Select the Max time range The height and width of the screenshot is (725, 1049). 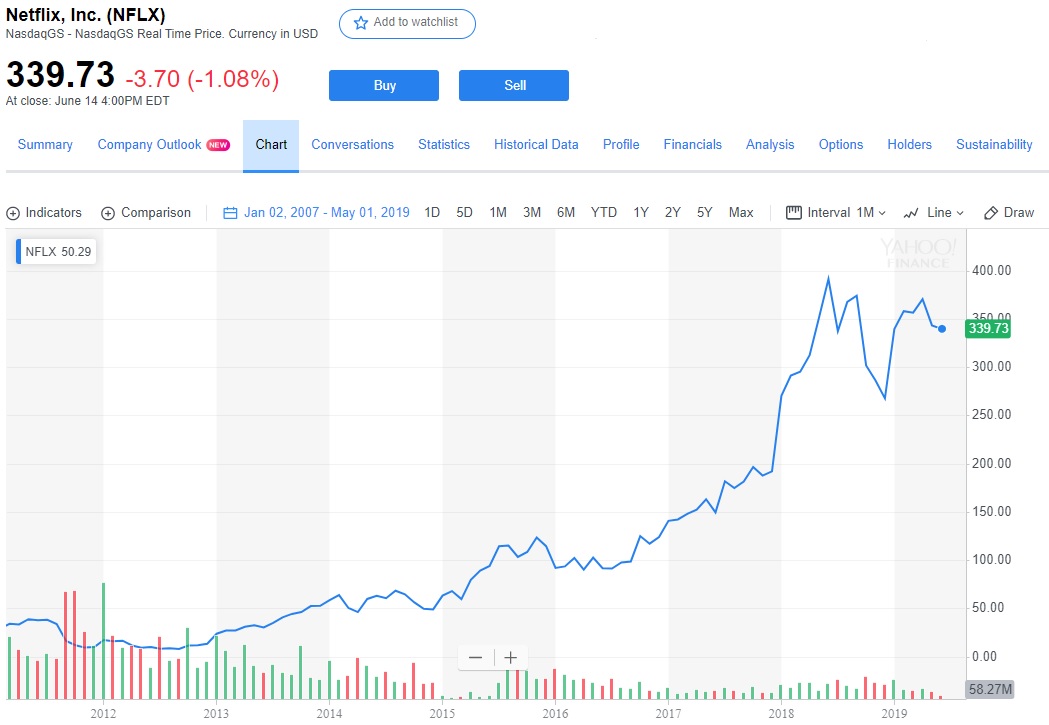tap(741, 213)
